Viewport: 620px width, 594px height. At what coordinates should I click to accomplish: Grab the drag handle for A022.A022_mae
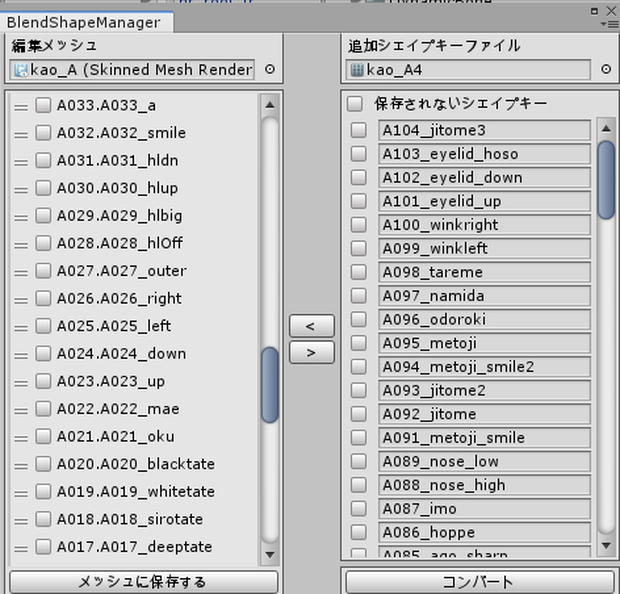21,411
